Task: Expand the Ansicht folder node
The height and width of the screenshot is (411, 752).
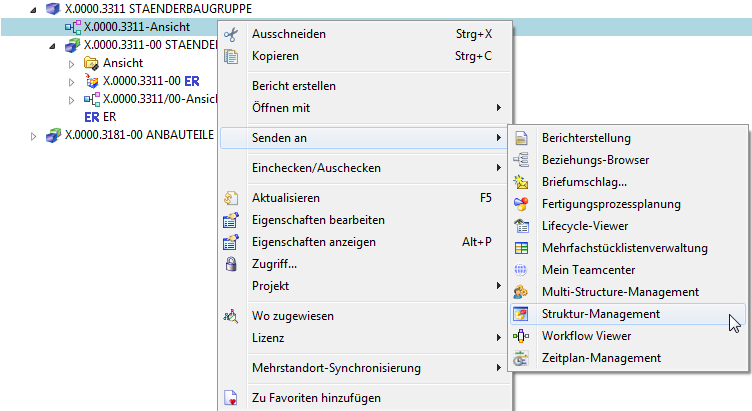Action: pyautogui.click(x=72, y=63)
